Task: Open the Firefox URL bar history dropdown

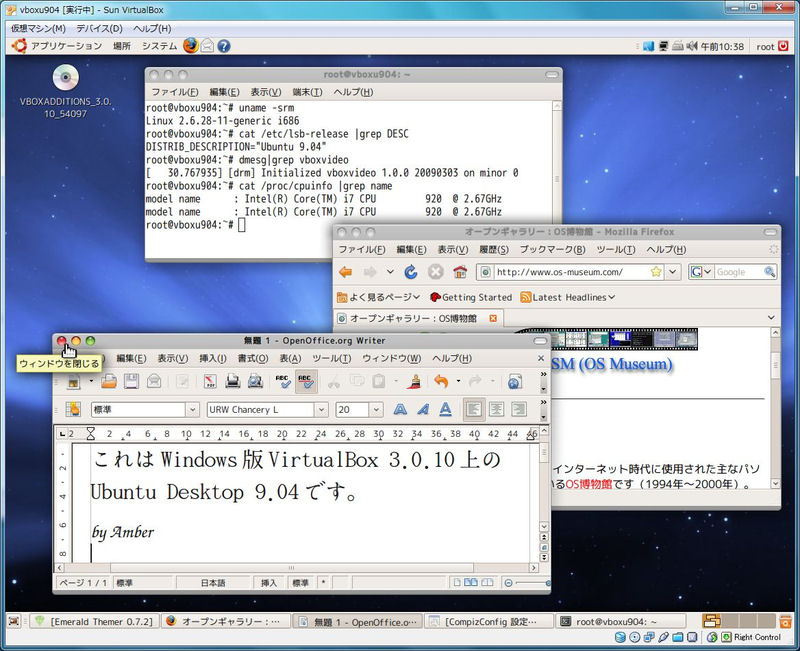Action: 673,272
